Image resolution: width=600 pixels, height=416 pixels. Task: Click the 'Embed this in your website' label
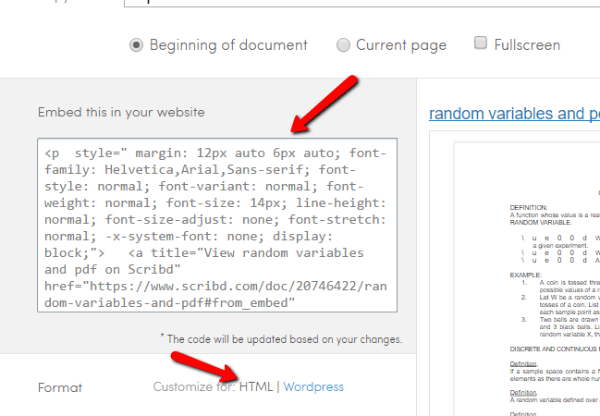coord(121,112)
